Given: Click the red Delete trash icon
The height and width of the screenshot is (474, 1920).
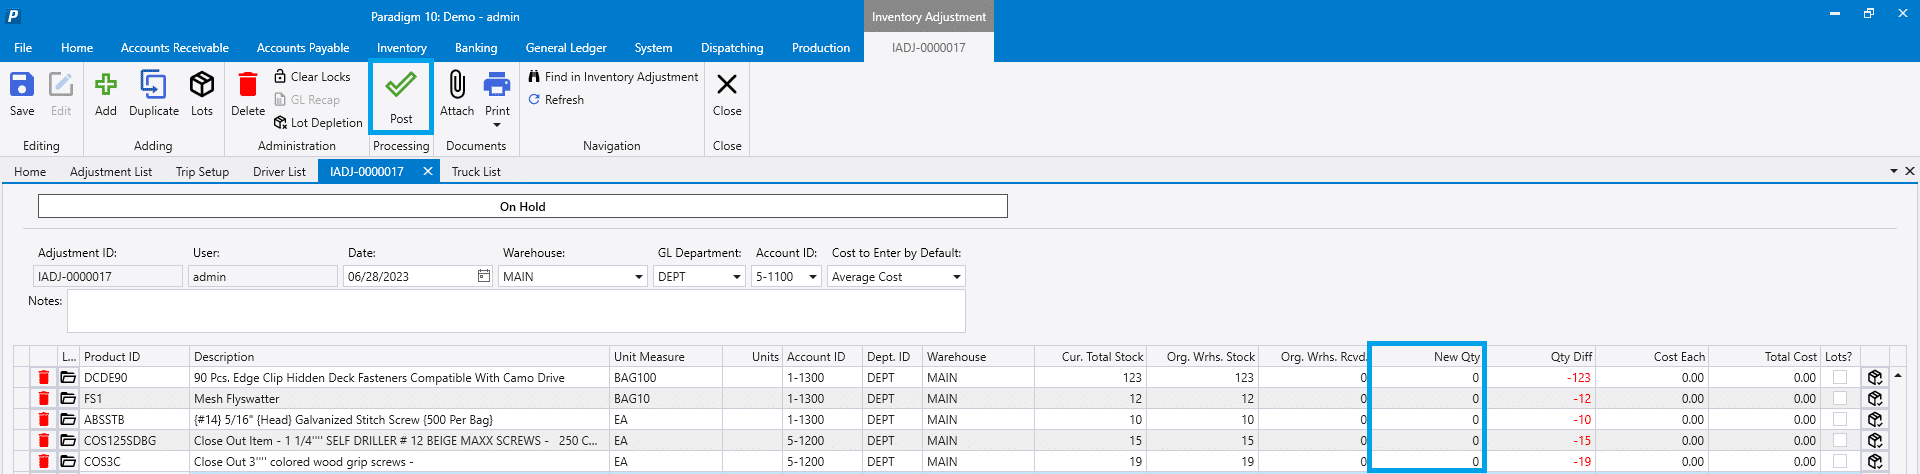Looking at the screenshot, I should [x=248, y=86].
